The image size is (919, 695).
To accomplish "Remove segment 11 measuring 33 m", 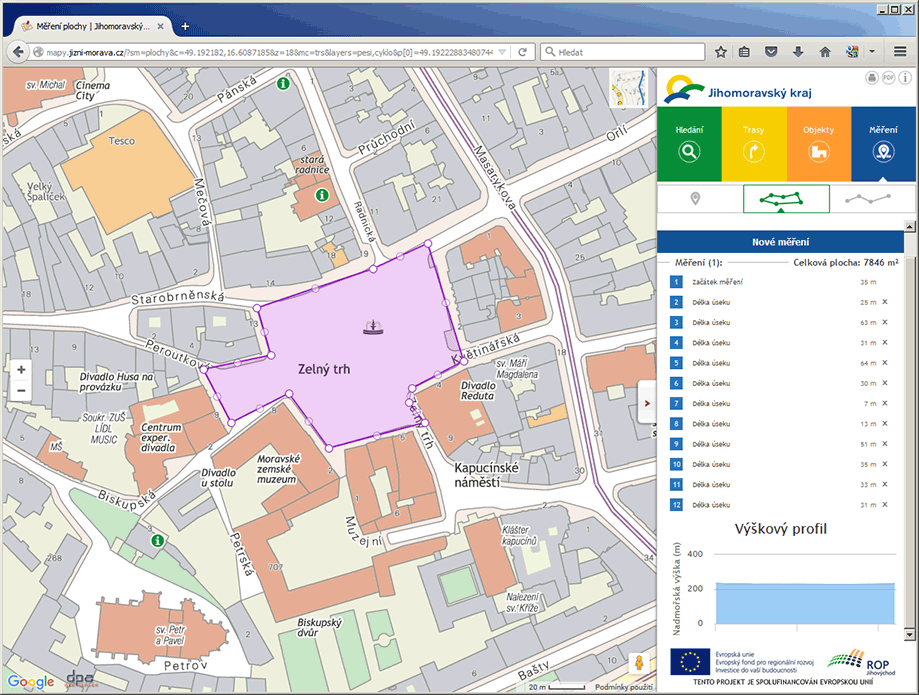I will pyautogui.click(x=885, y=485).
